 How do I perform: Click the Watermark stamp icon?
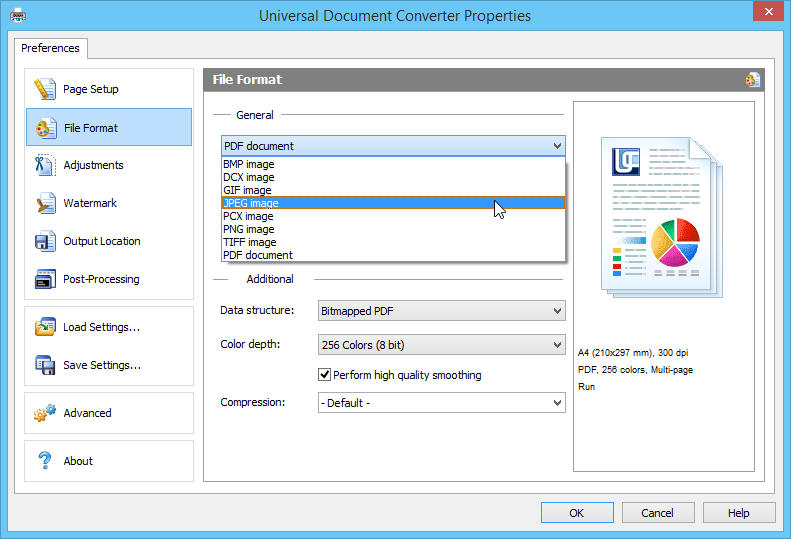(x=45, y=203)
